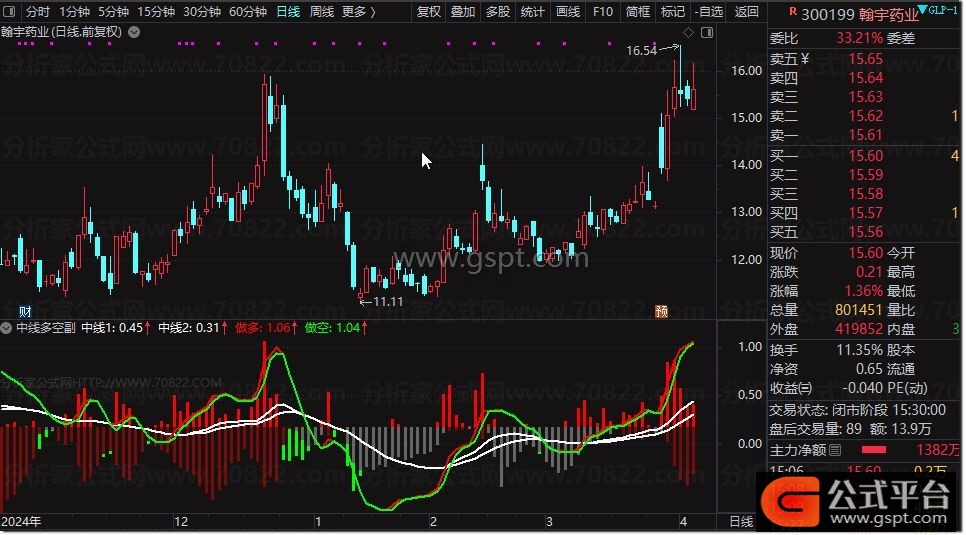Screen dimensions: 966x535
Task: Click the month 12 marker on time axis
Action: pos(181,521)
